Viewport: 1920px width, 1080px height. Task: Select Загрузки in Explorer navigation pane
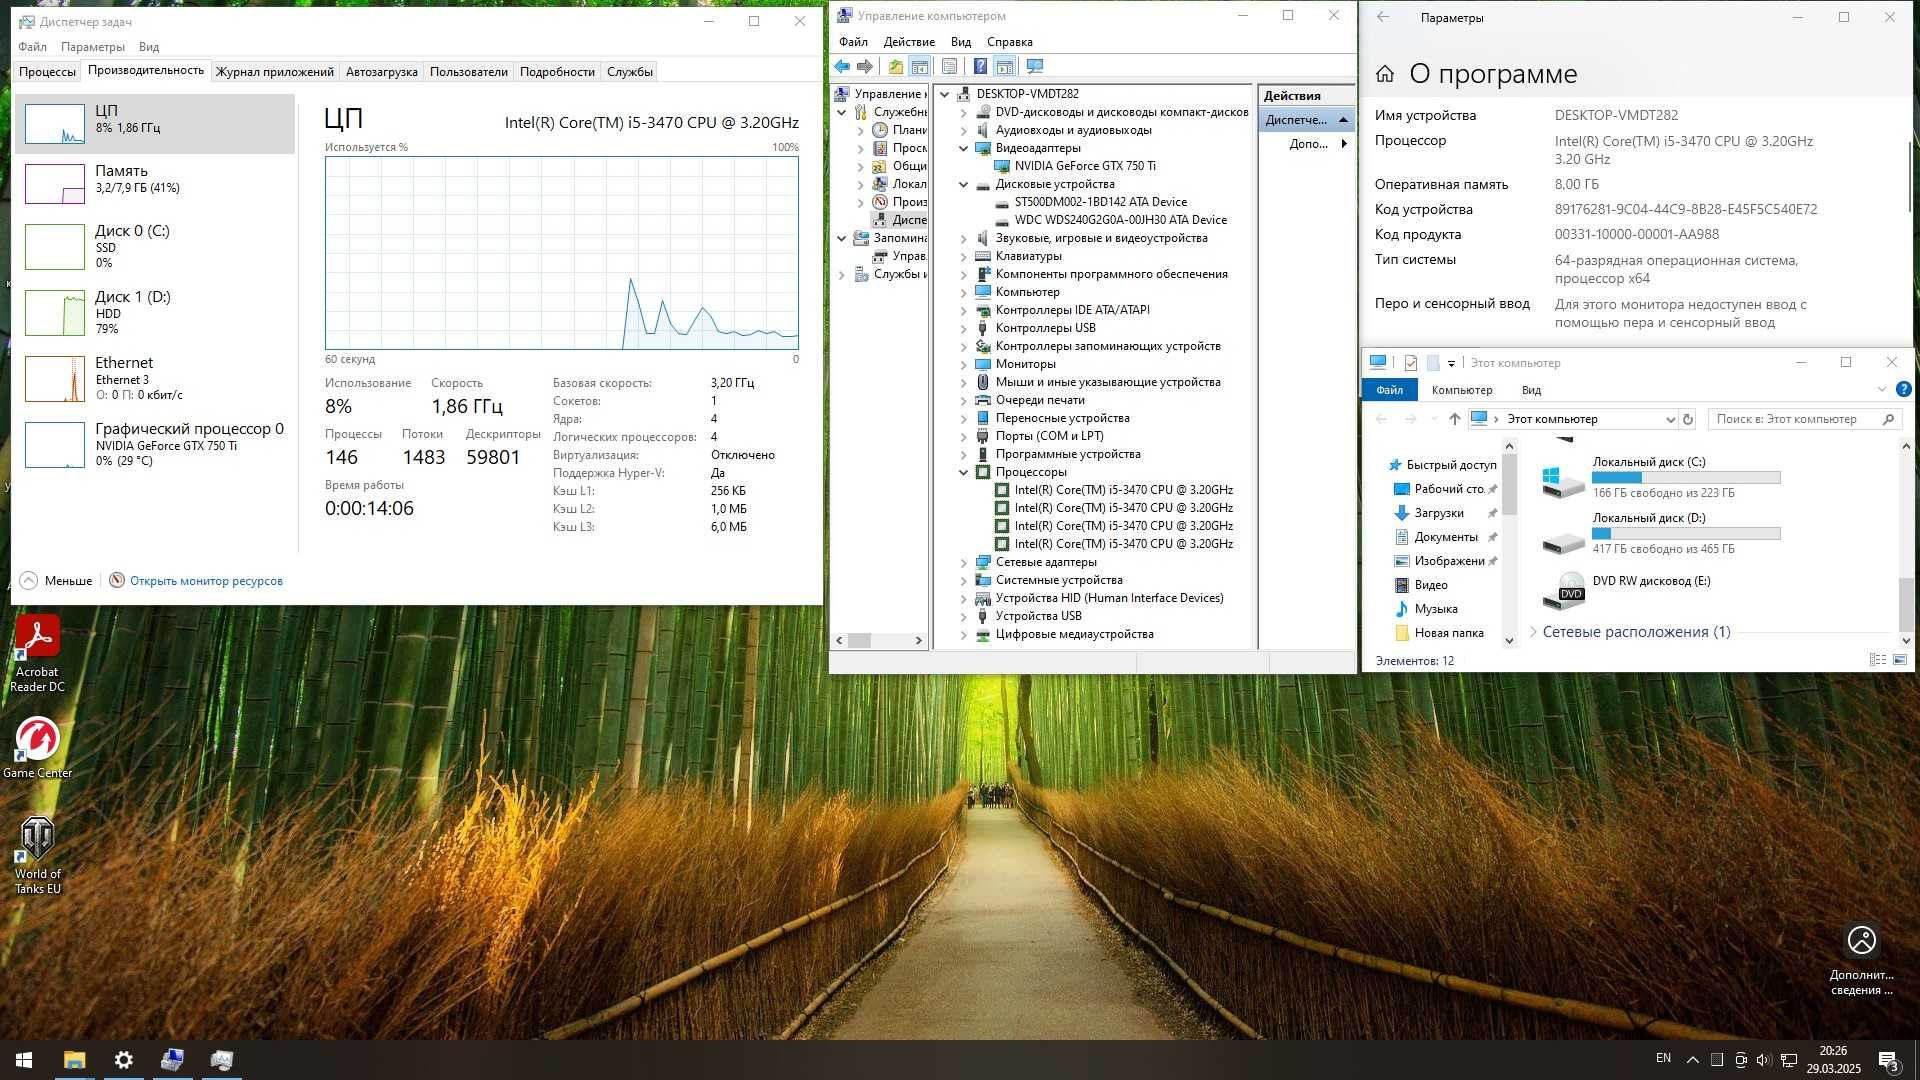click(1439, 513)
